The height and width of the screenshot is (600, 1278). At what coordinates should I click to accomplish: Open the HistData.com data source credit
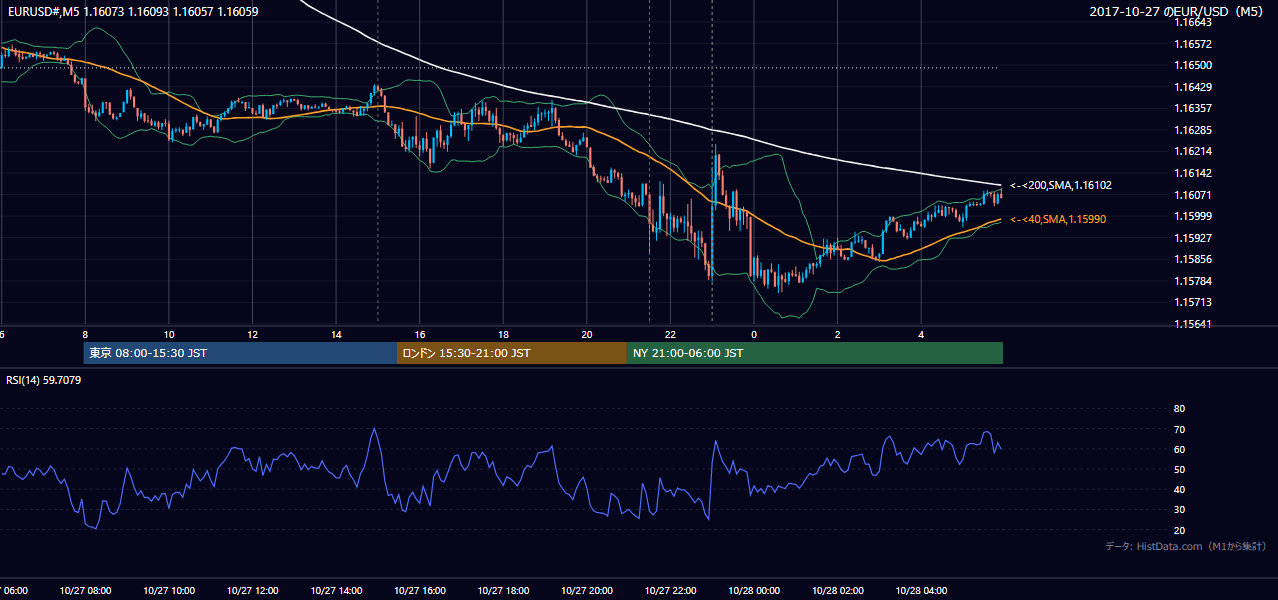point(1186,547)
